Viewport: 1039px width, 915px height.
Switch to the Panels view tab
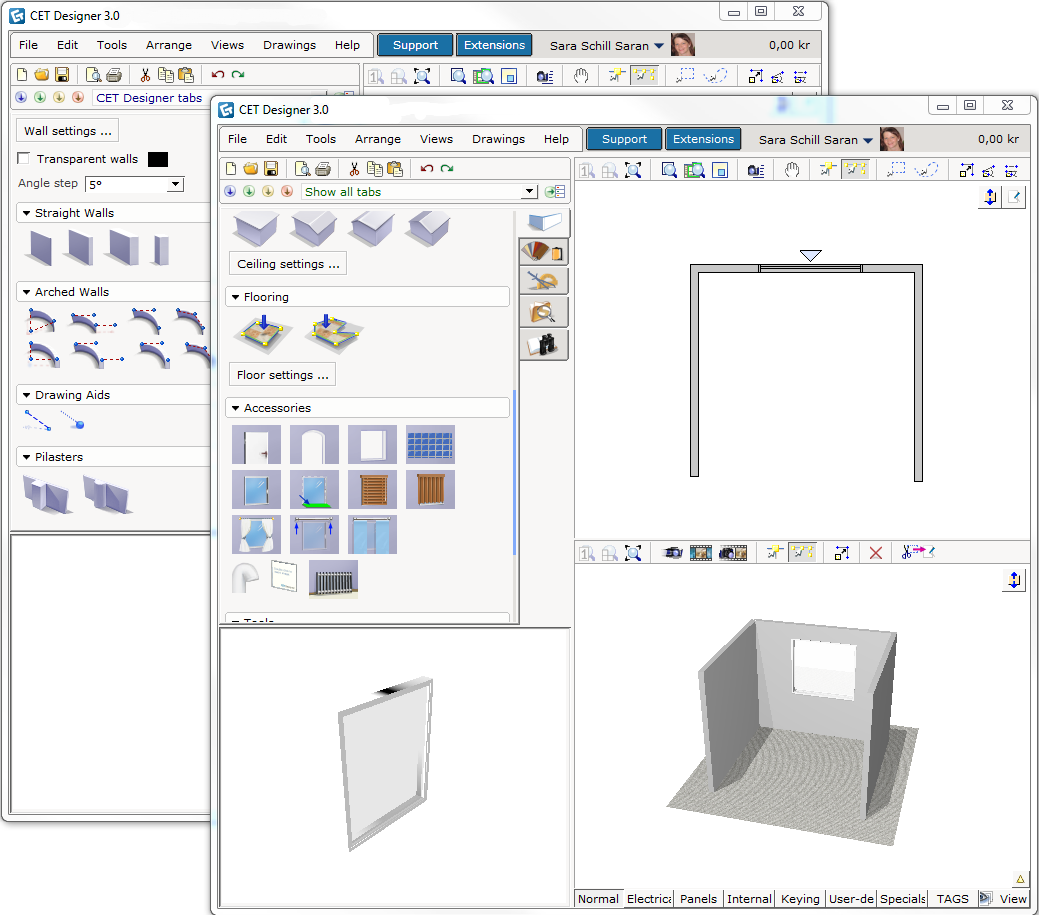(698, 898)
